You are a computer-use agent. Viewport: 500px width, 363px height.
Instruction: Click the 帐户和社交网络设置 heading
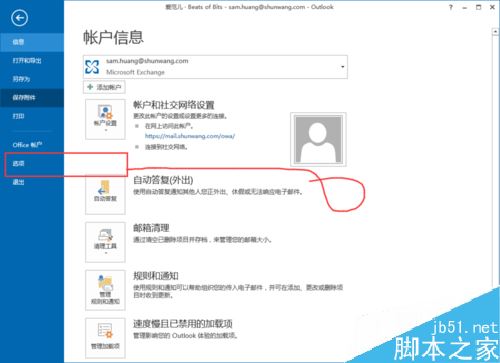tap(174, 105)
